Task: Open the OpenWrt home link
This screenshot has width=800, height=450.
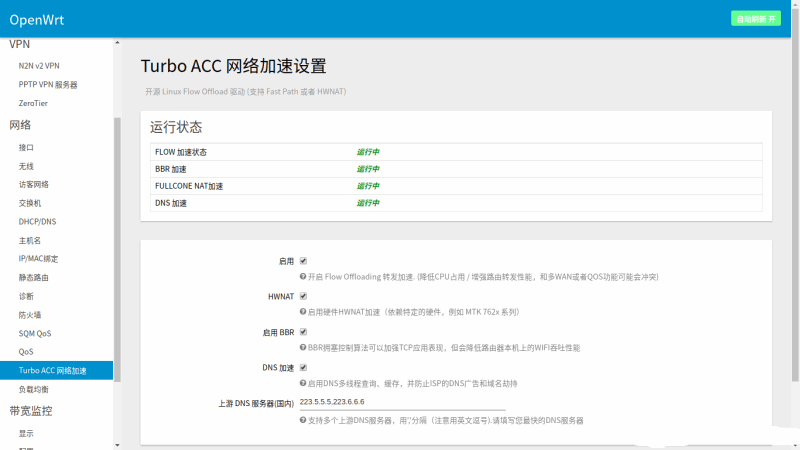Action: tap(38, 19)
